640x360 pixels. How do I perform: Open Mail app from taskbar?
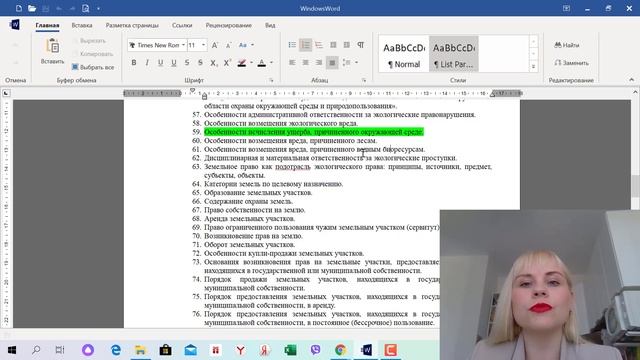point(191,350)
